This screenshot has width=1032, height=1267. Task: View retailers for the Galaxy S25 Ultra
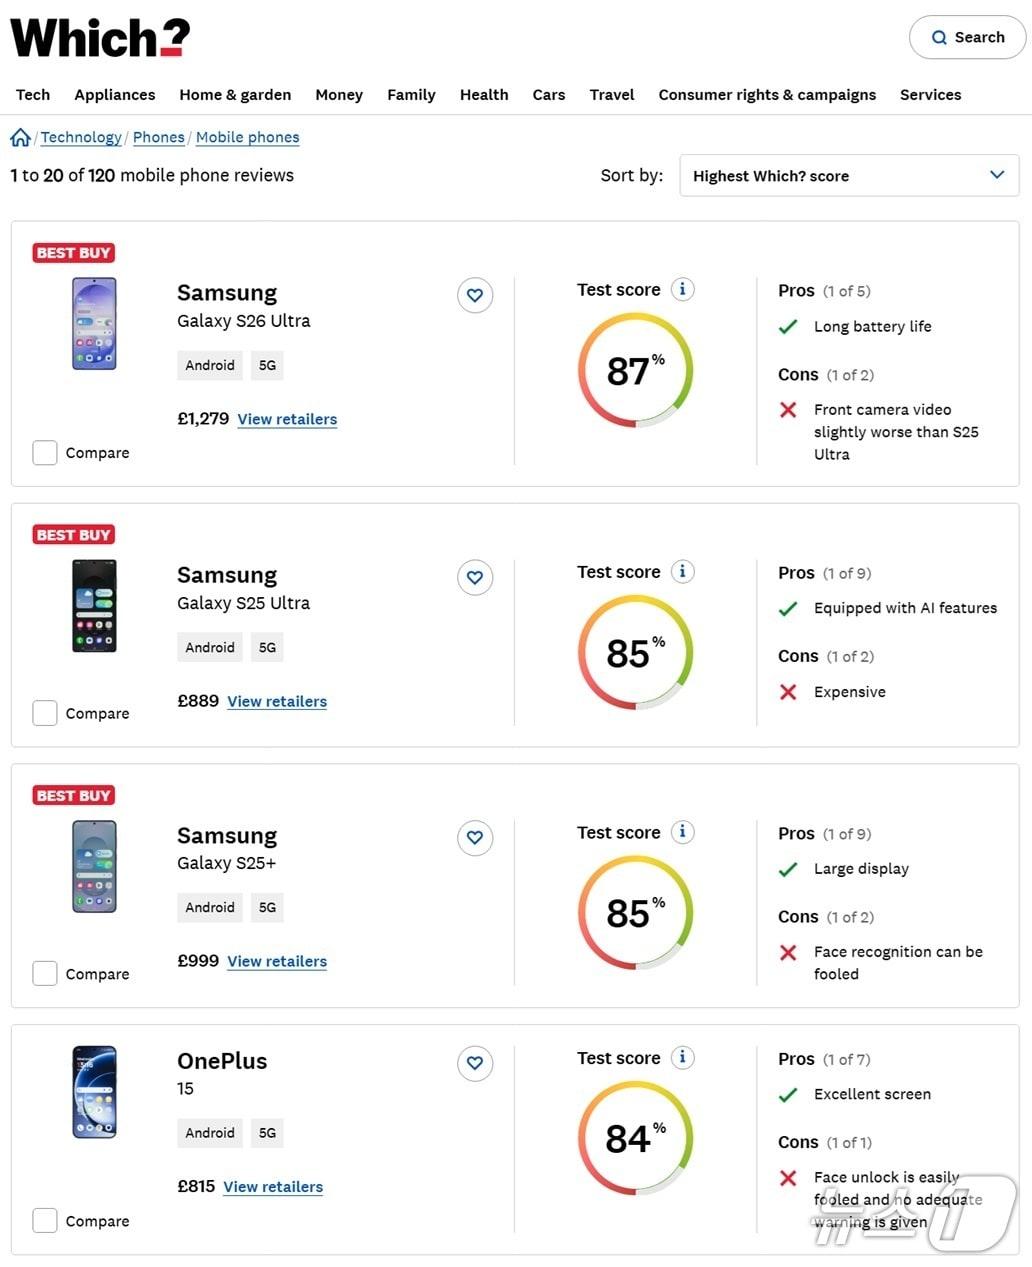click(277, 701)
